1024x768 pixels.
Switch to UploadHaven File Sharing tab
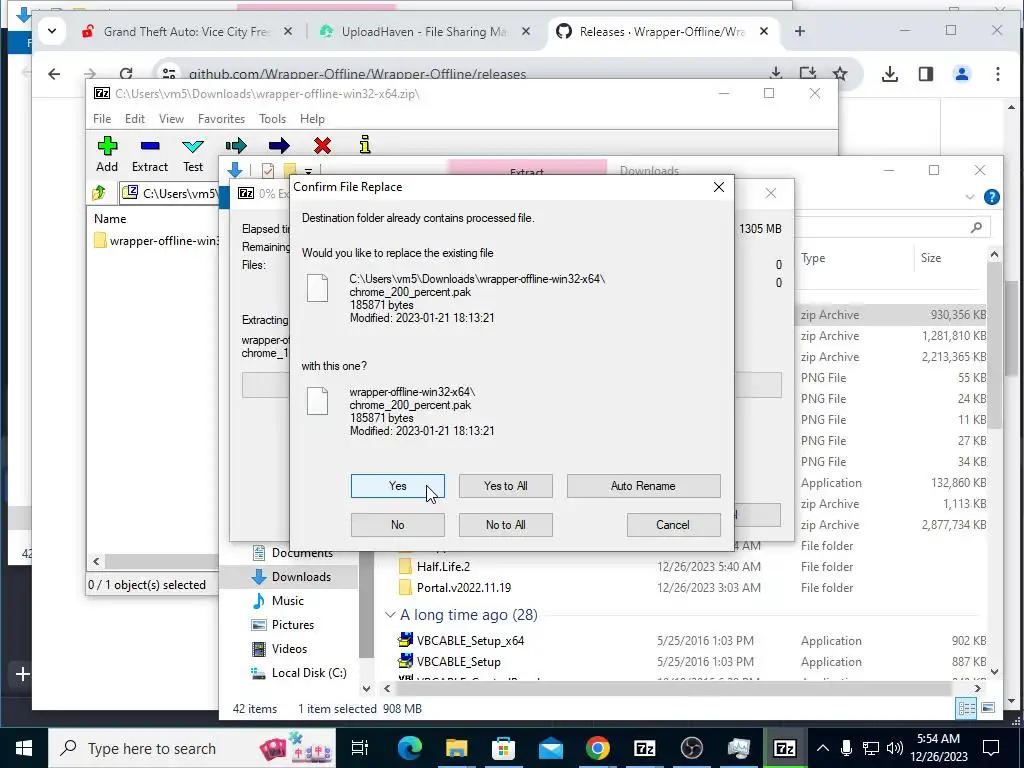(x=423, y=31)
